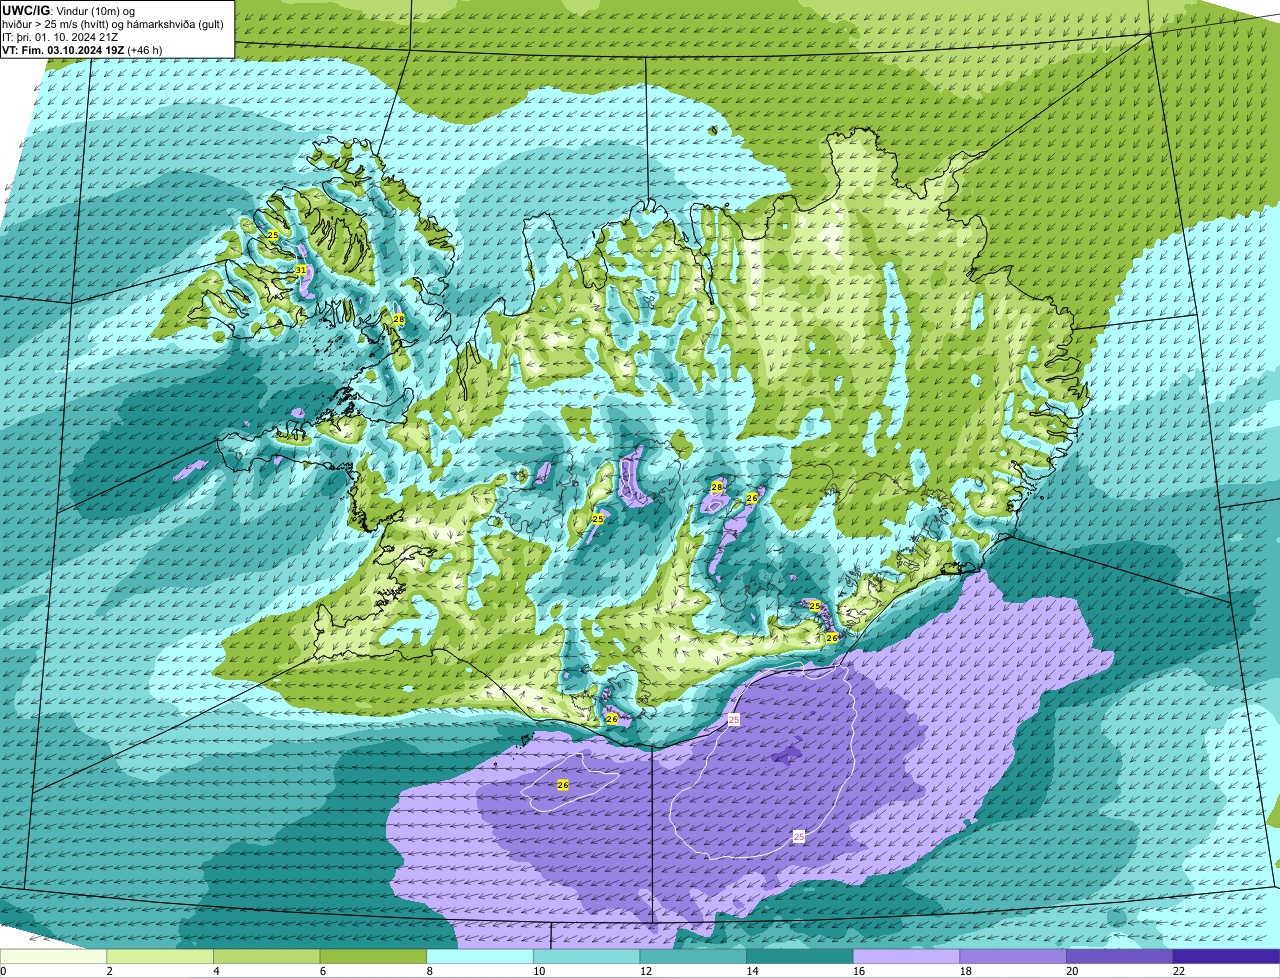This screenshot has width=1280, height=978.
Task: Click the yellow 31 max gust label
Action: point(301,270)
